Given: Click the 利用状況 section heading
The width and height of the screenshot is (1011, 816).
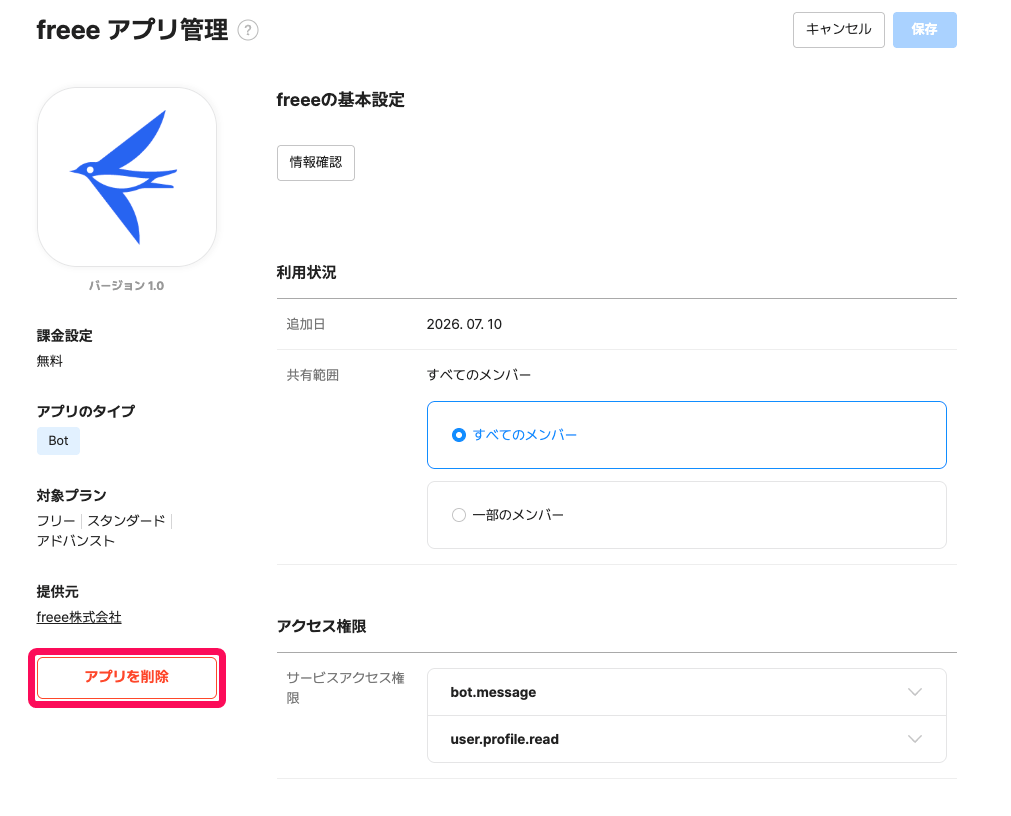Looking at the screenshot, I should coord(306,273).
